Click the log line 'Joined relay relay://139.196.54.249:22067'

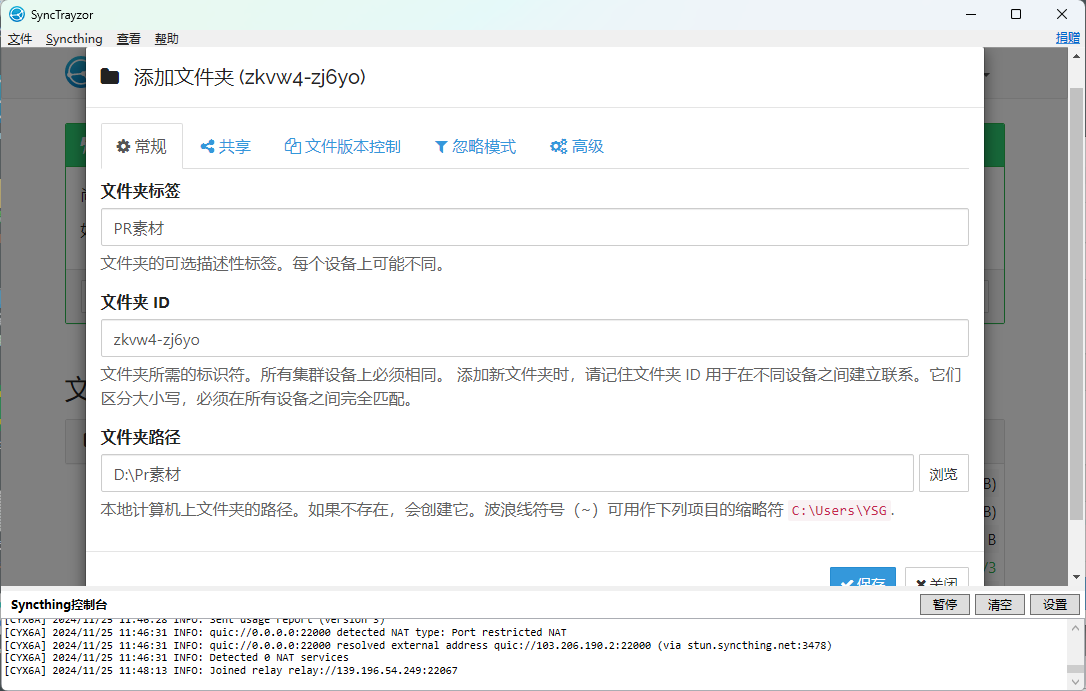231,670
